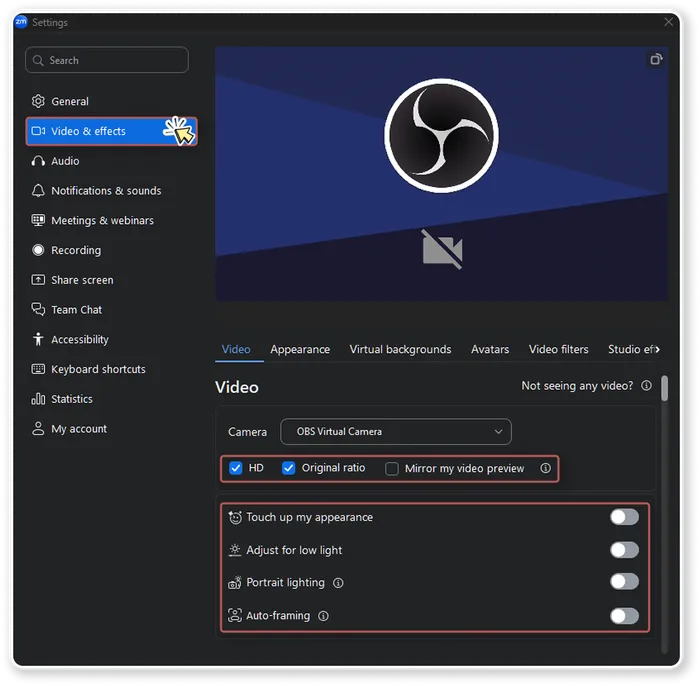Screen dimensions: 700x686
Task: Switch on Auto-framing toggle
Action: point(624,616)
